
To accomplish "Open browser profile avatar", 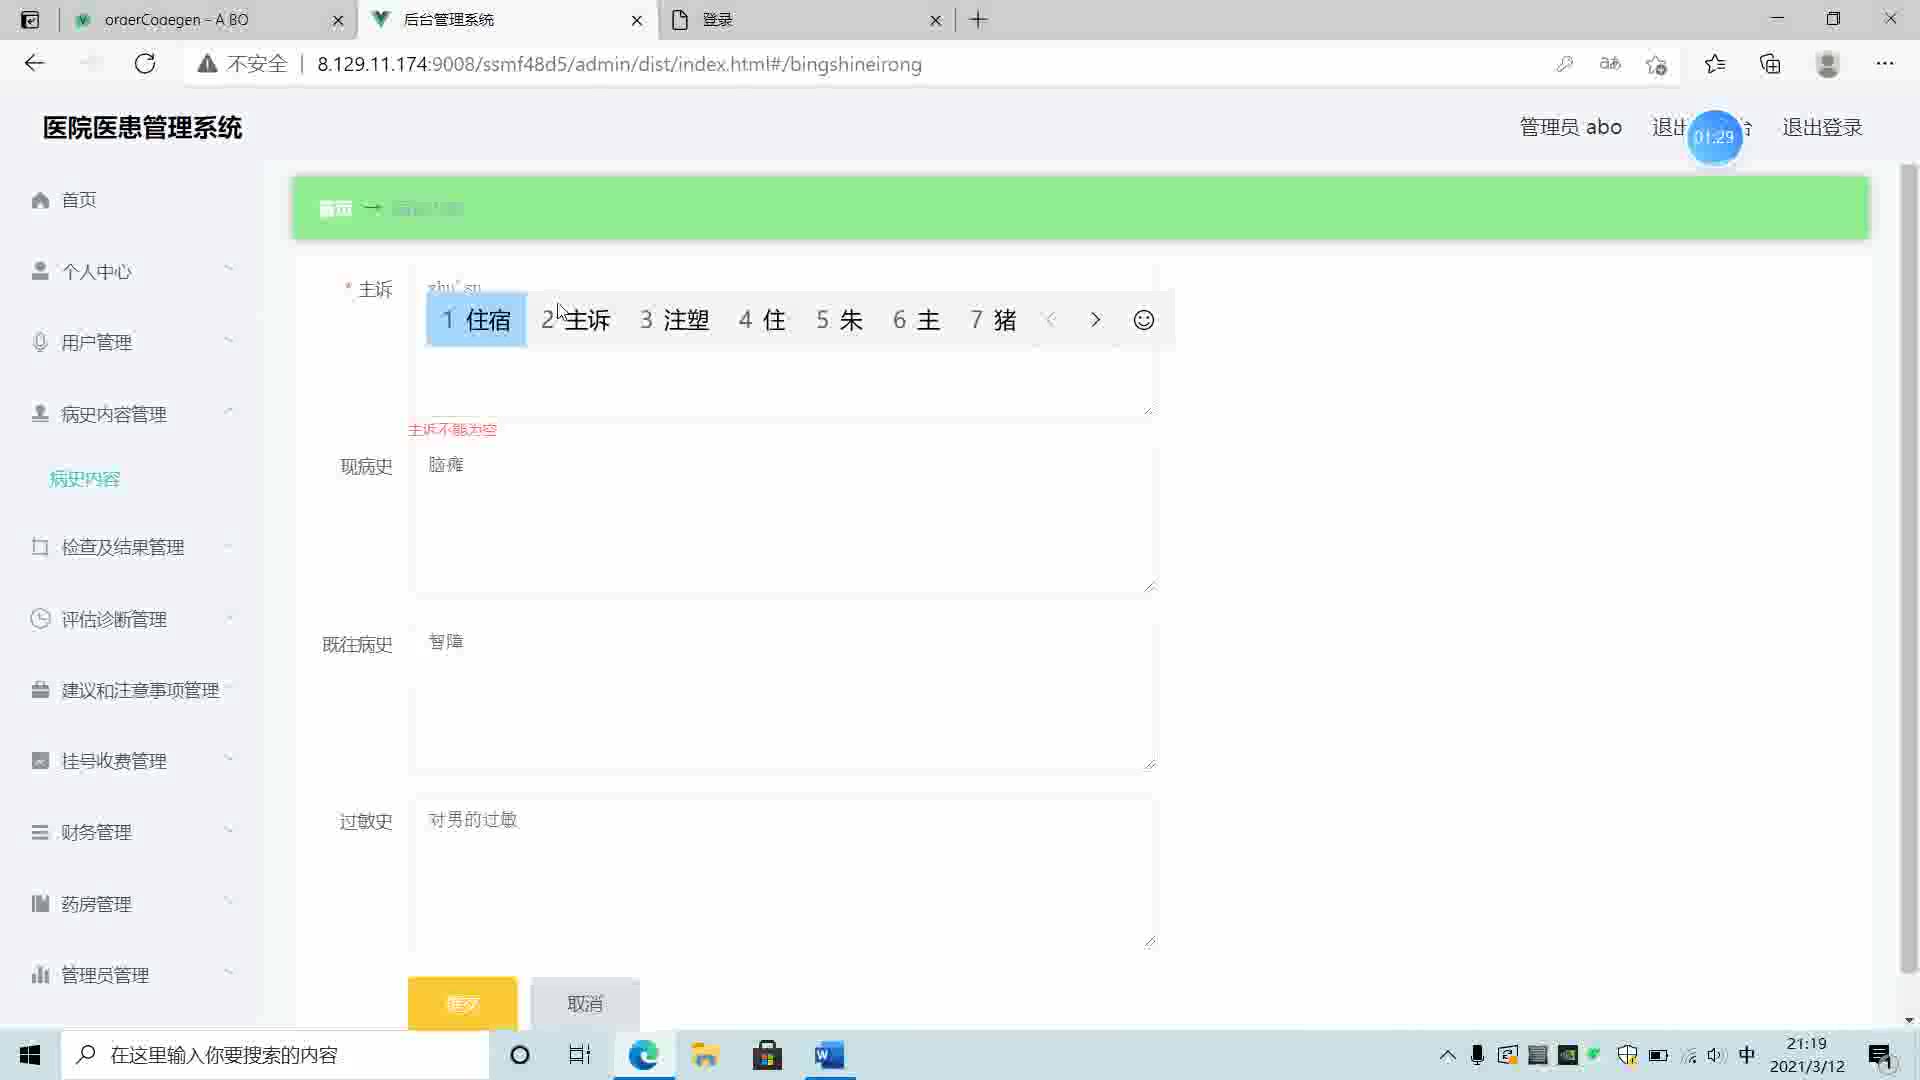I will [1828, 64].
